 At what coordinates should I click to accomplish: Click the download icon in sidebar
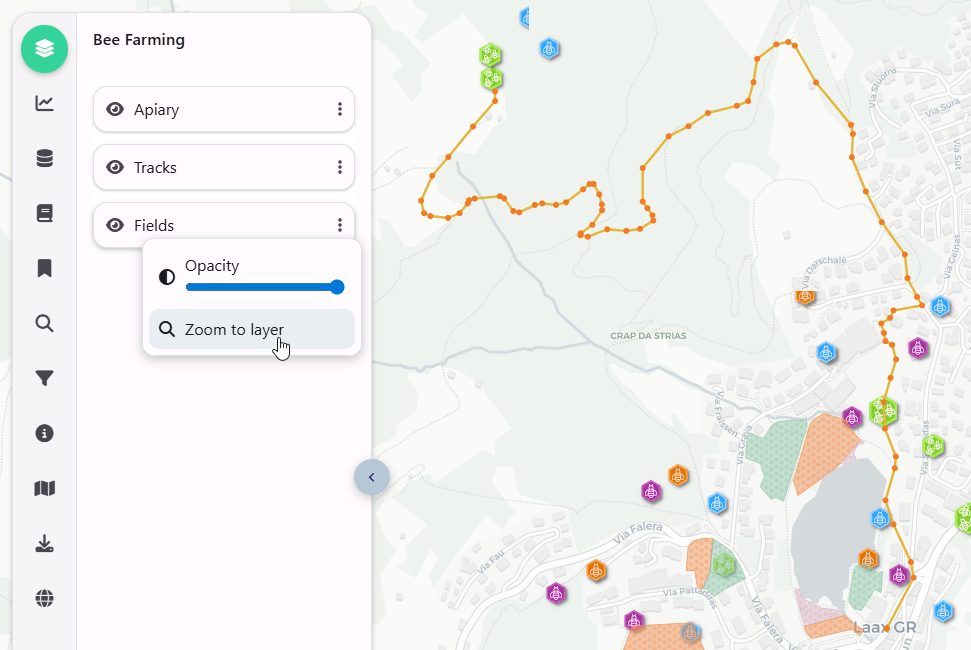(44, 543)
